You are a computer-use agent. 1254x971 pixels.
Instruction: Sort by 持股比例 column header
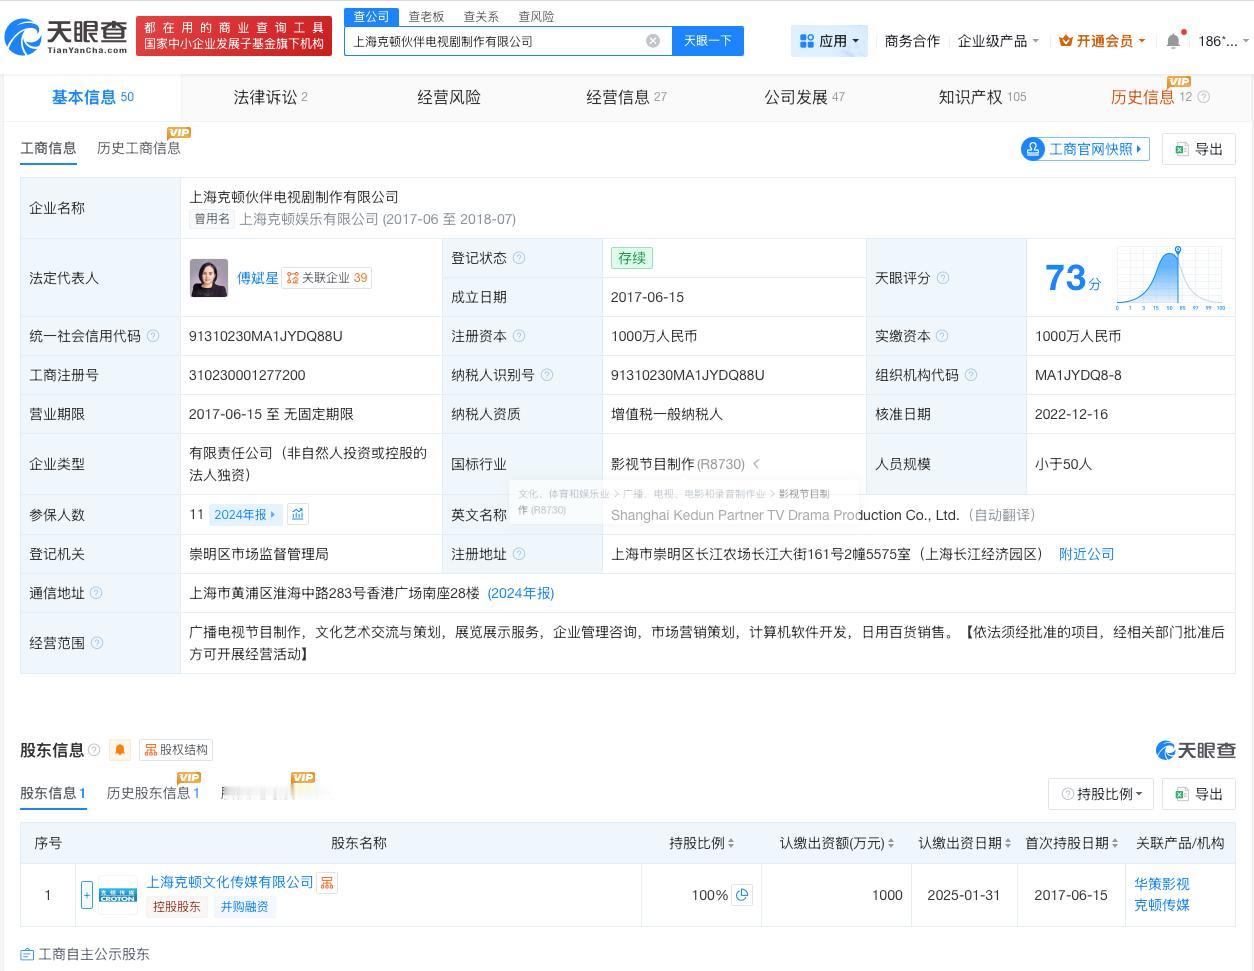click(702, 843)
